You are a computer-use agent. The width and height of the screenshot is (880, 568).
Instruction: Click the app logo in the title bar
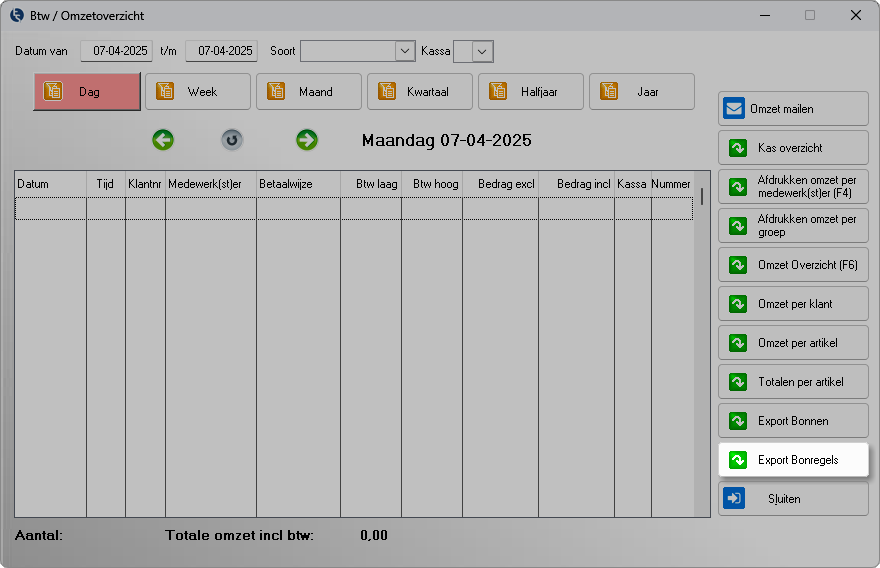tap(17, 15)
